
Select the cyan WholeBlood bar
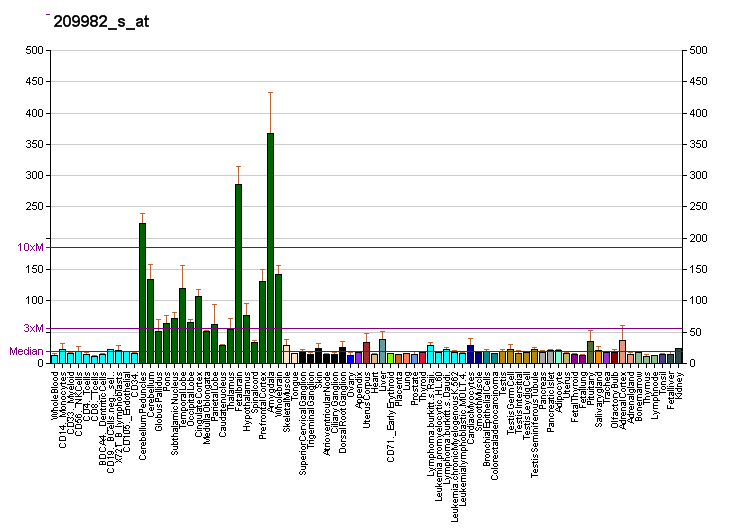(54, 358)
